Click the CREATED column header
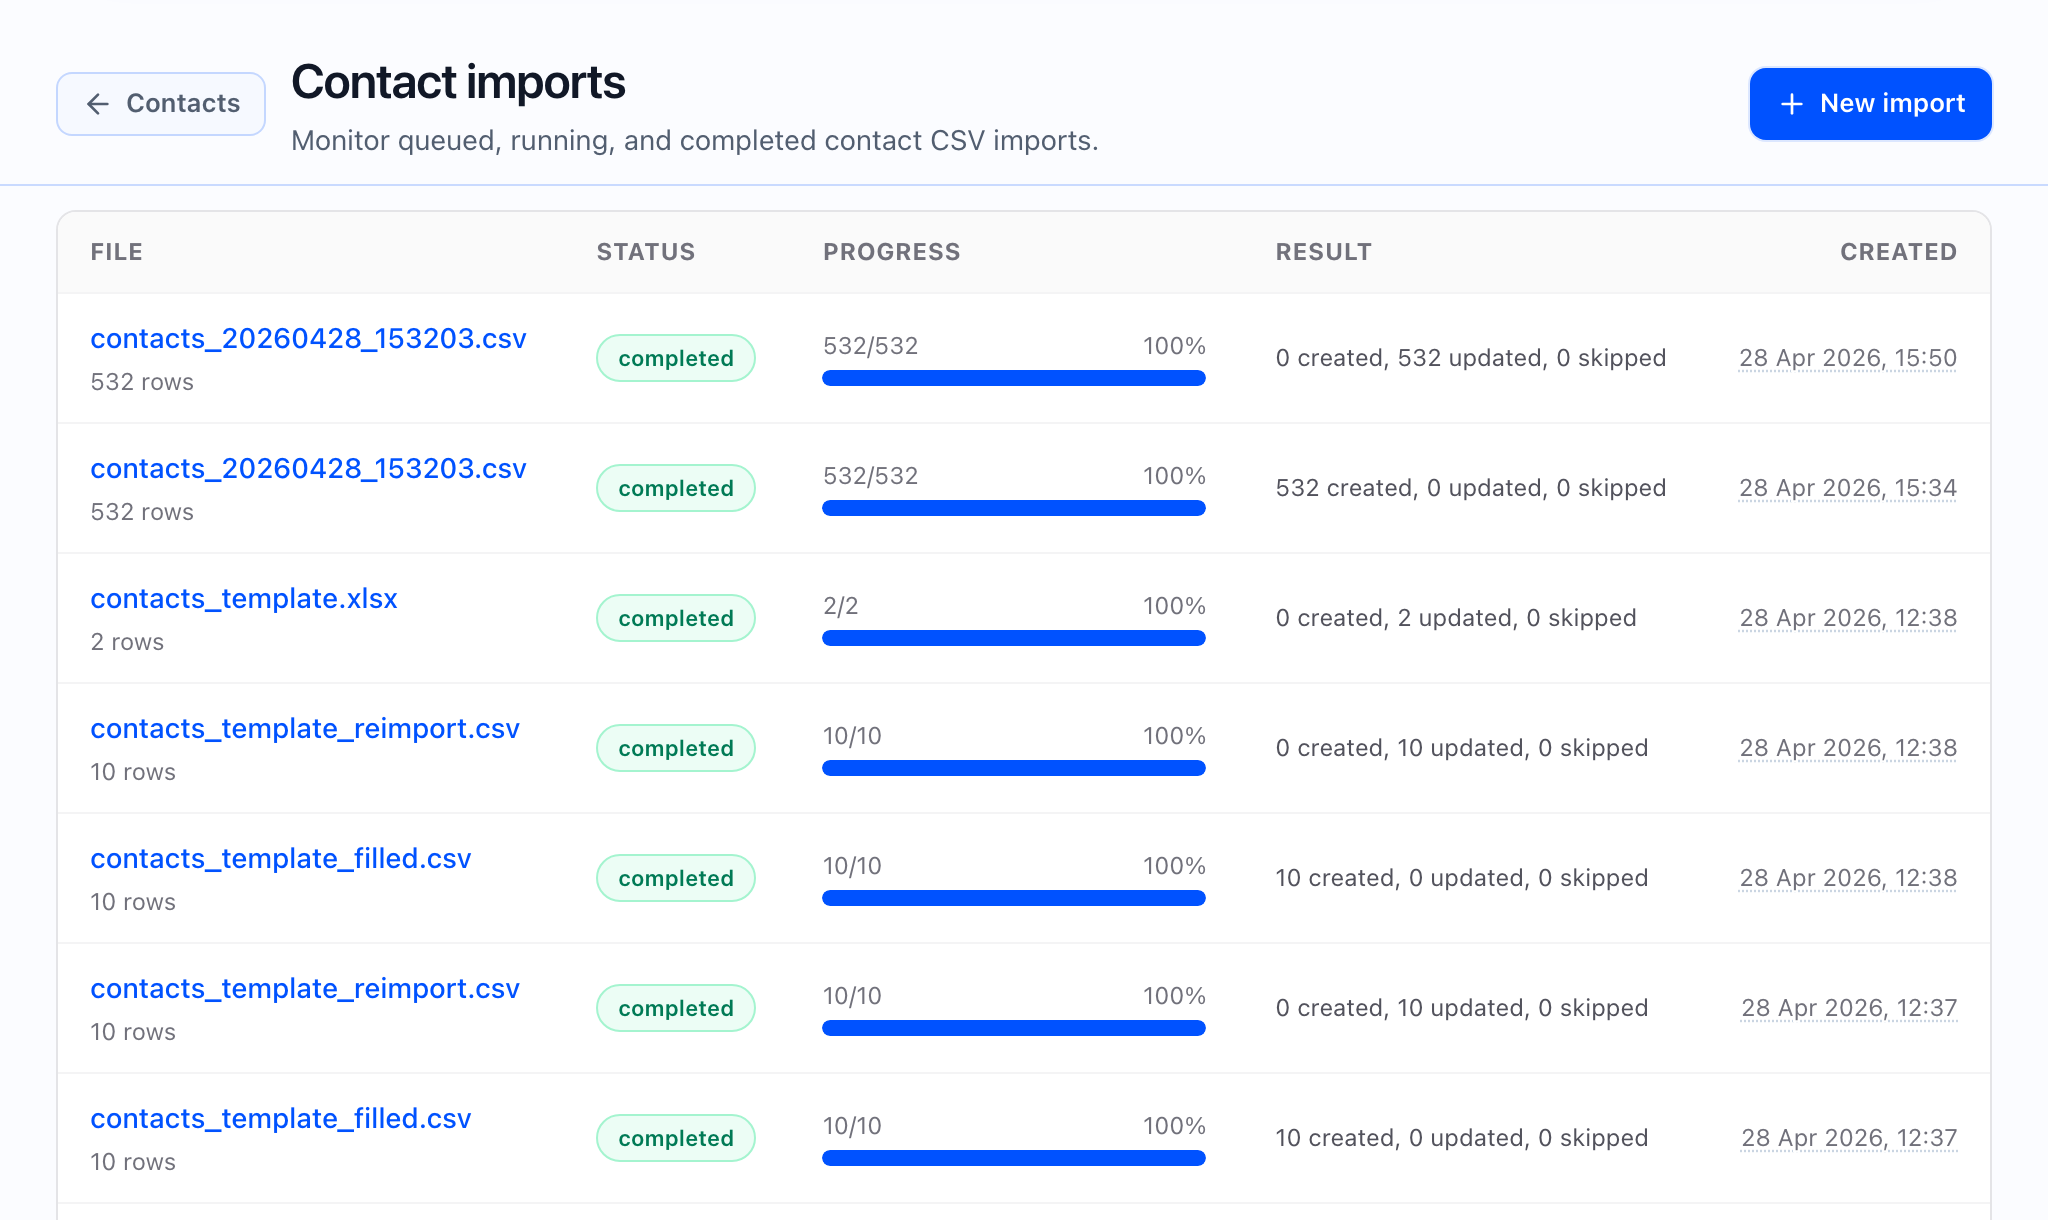 click(x=1899, y=252)
